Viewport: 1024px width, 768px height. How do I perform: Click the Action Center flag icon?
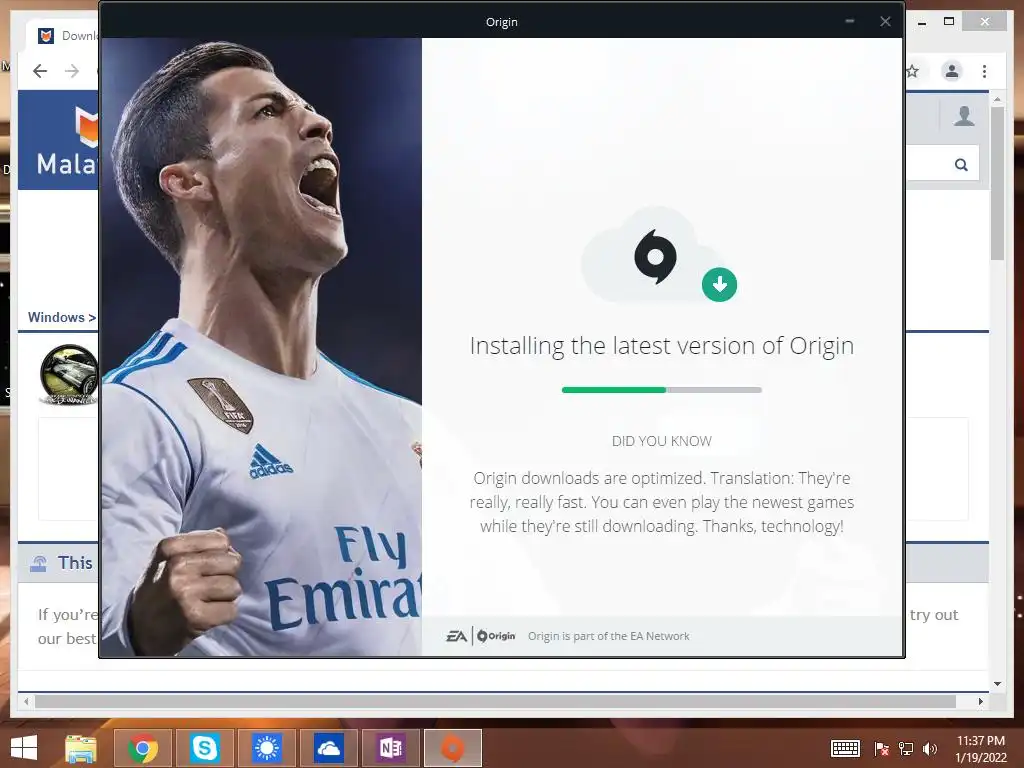pos(881,749)
